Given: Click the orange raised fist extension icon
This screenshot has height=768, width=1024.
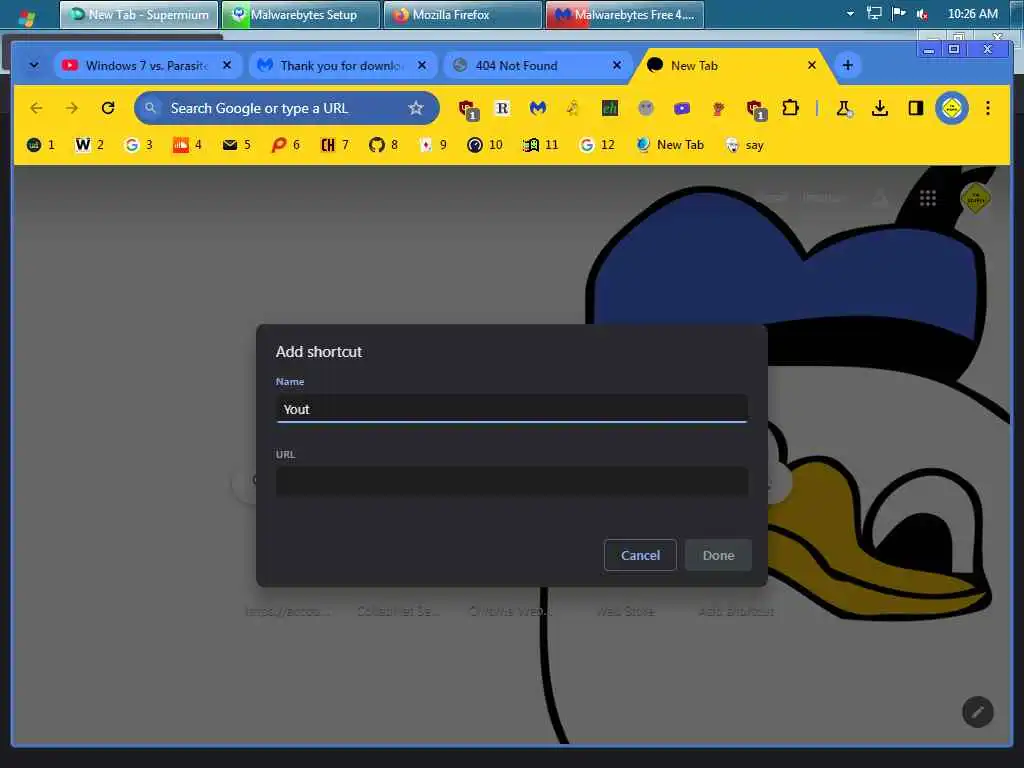Looking at the screenshot, I should [718, 108].
